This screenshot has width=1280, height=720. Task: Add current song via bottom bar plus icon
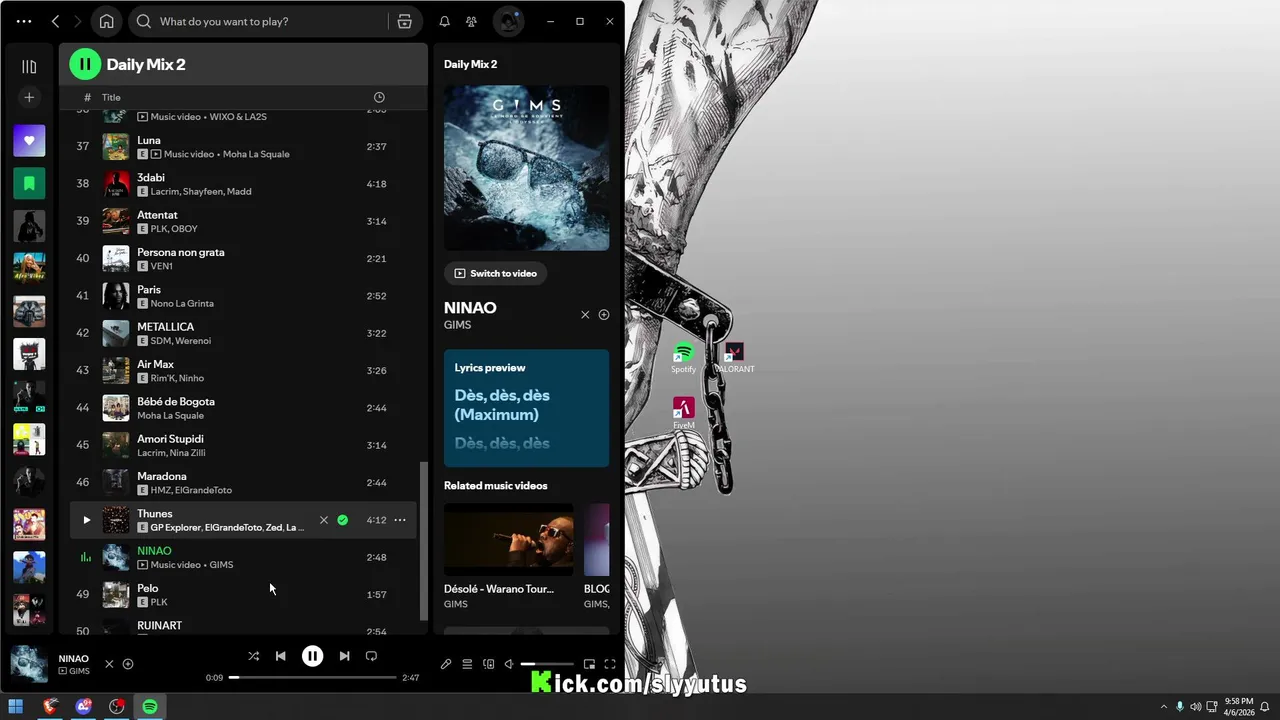[128, 664]
